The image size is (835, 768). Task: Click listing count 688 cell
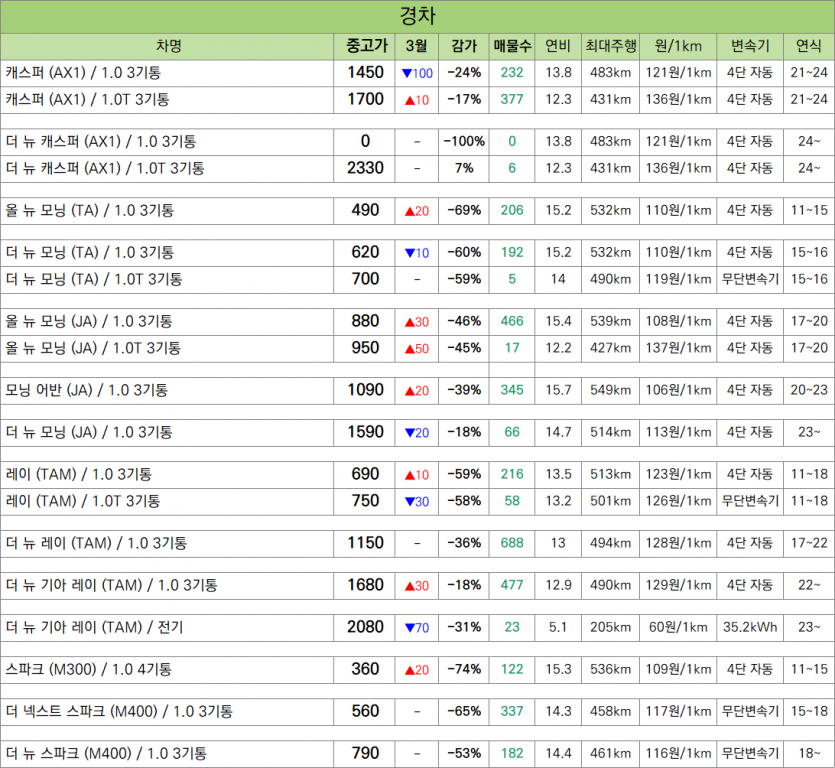pos(512,543)
